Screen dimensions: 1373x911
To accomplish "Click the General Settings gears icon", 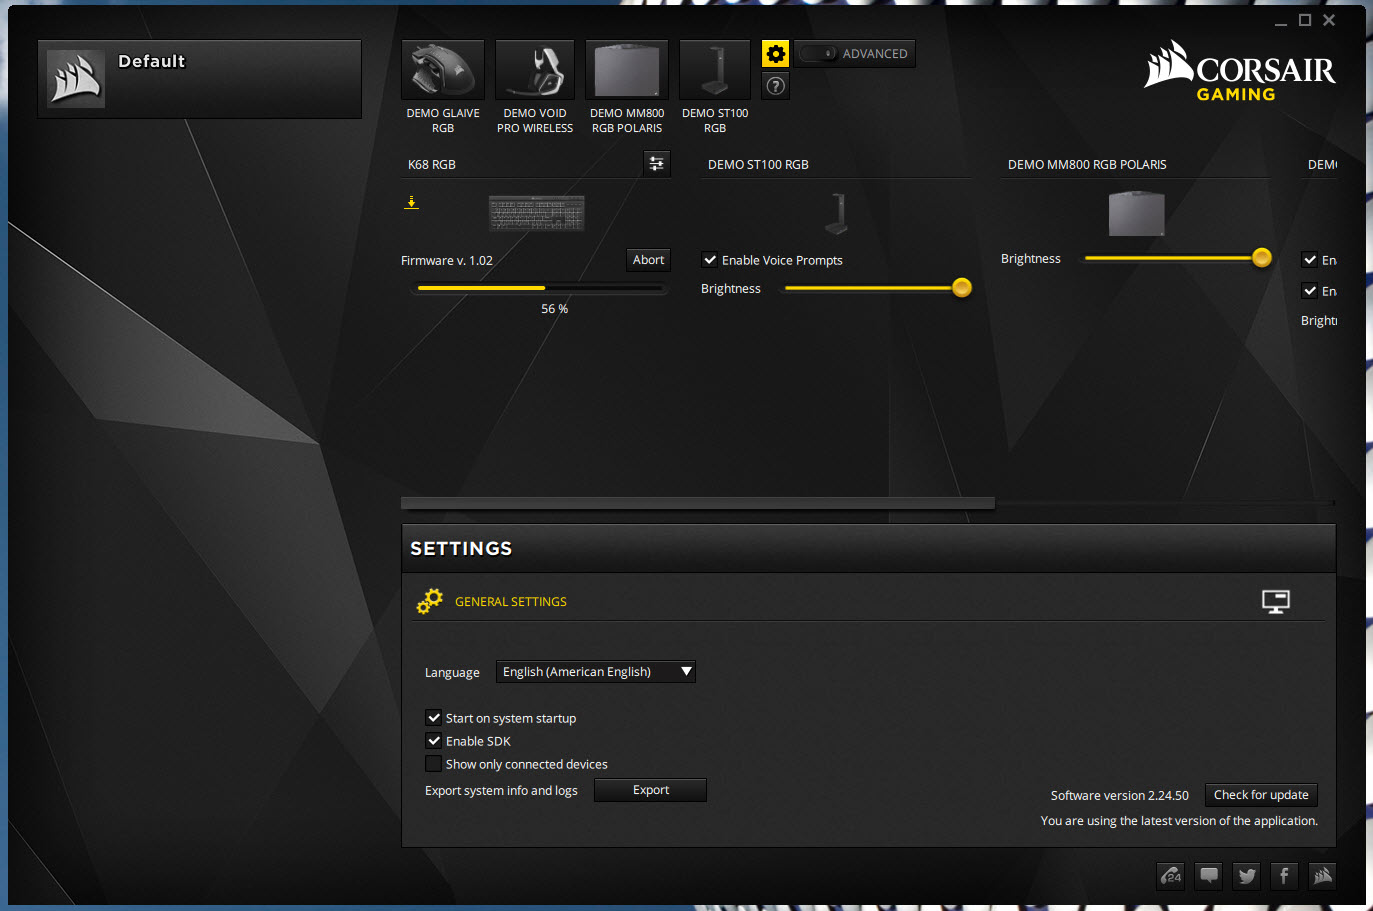I will [x=430, y=601].
